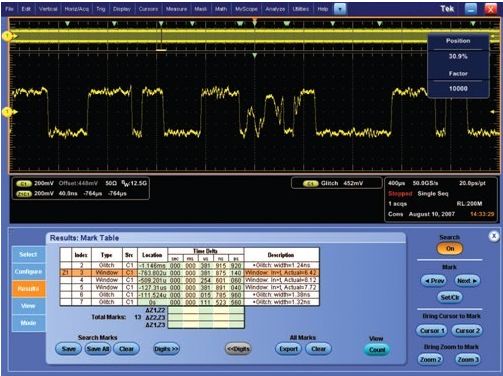Close the Mark Table results panel
The image size is (503, 376).
494,236
